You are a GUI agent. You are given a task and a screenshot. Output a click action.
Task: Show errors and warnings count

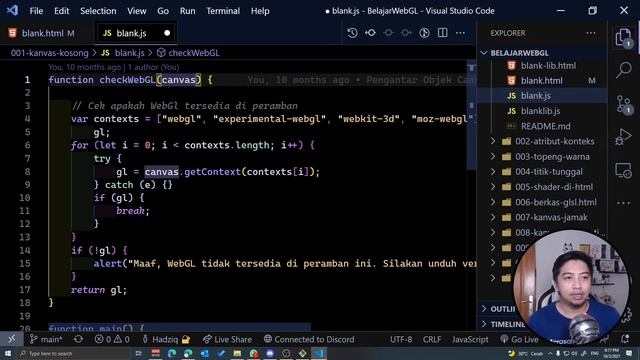(112, 339)
